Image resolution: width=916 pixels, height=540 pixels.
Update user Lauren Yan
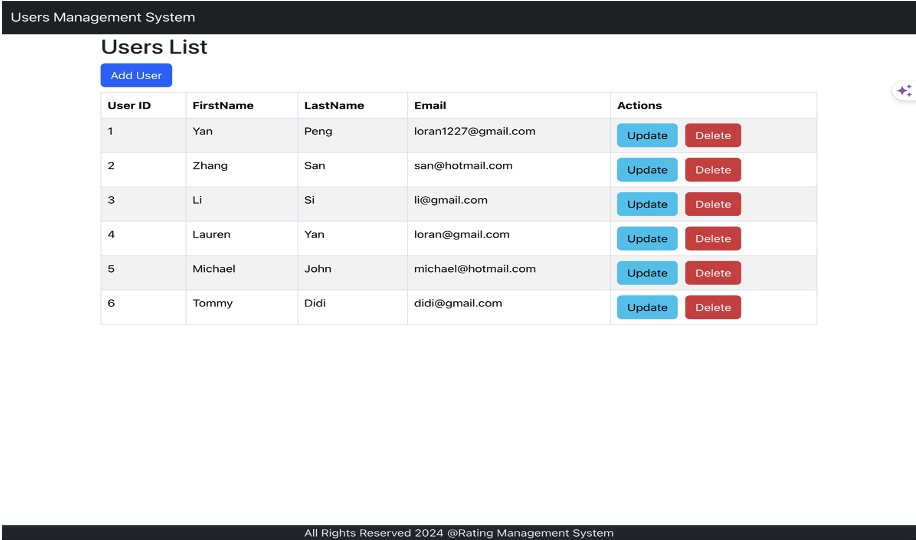[647, 239]
